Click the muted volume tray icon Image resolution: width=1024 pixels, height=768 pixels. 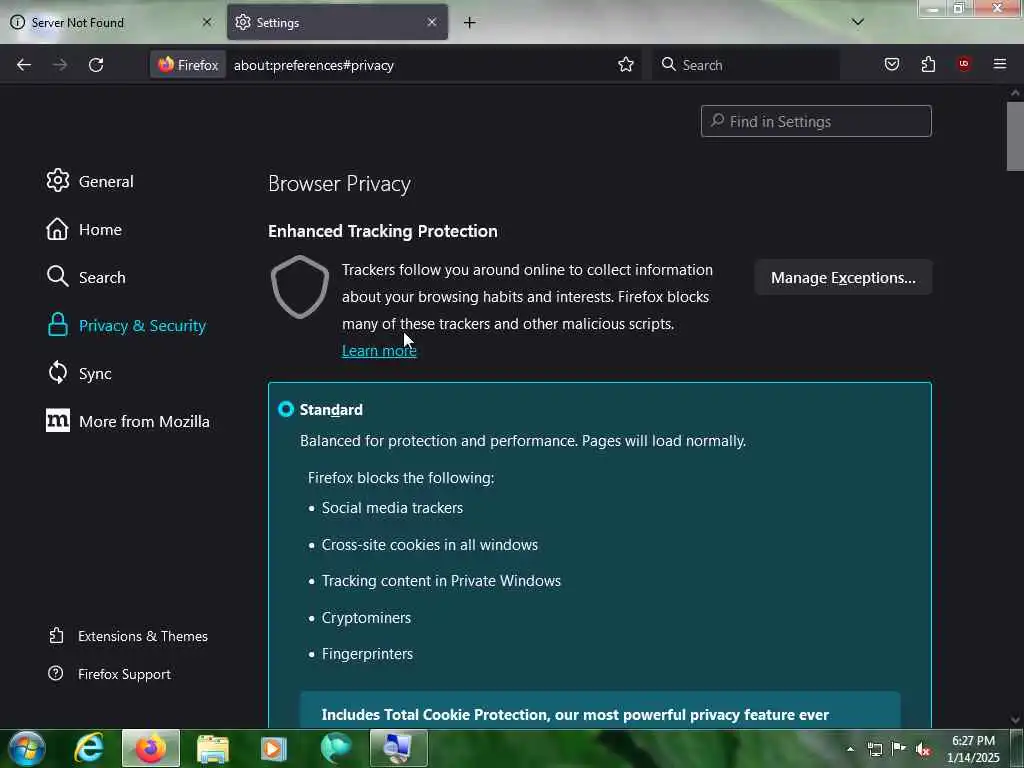click(923, 750)
